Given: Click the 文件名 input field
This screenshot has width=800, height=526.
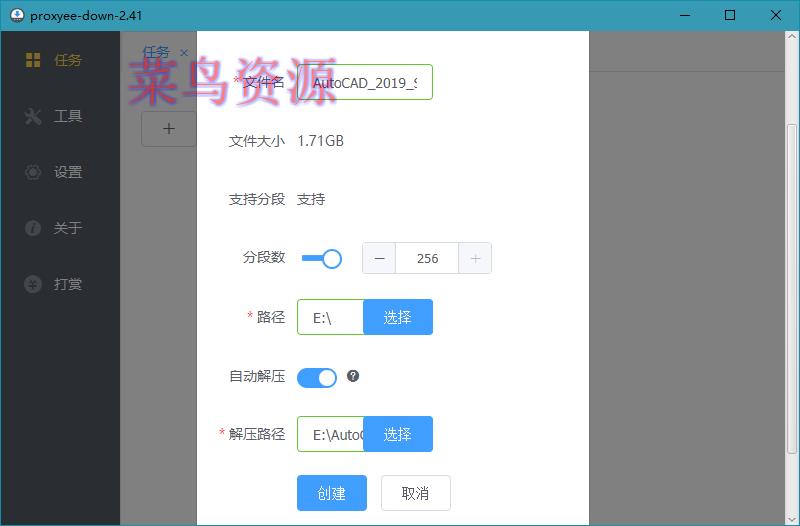Looking at the screenshot, I should (365, 83).
